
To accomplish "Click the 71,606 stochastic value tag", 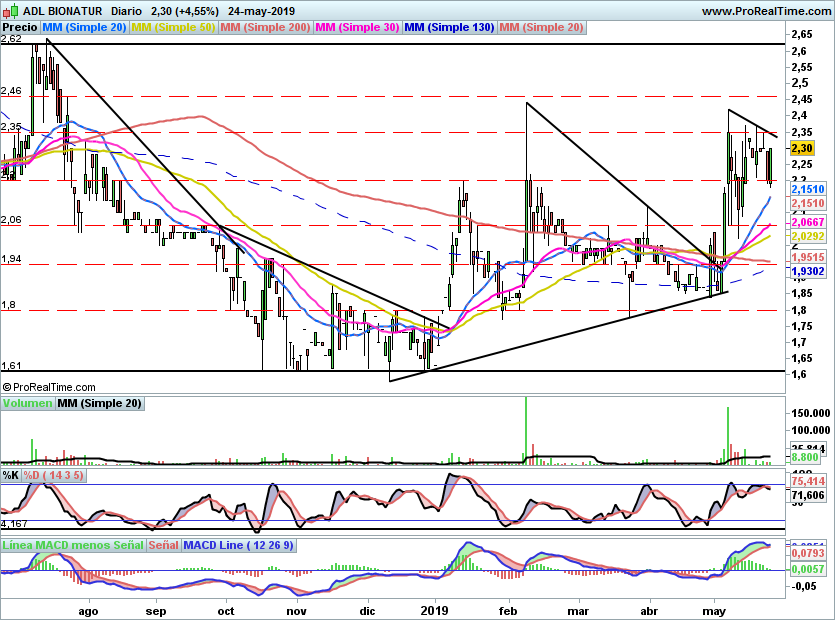I will pyautogui.click(x=807, y=495).
